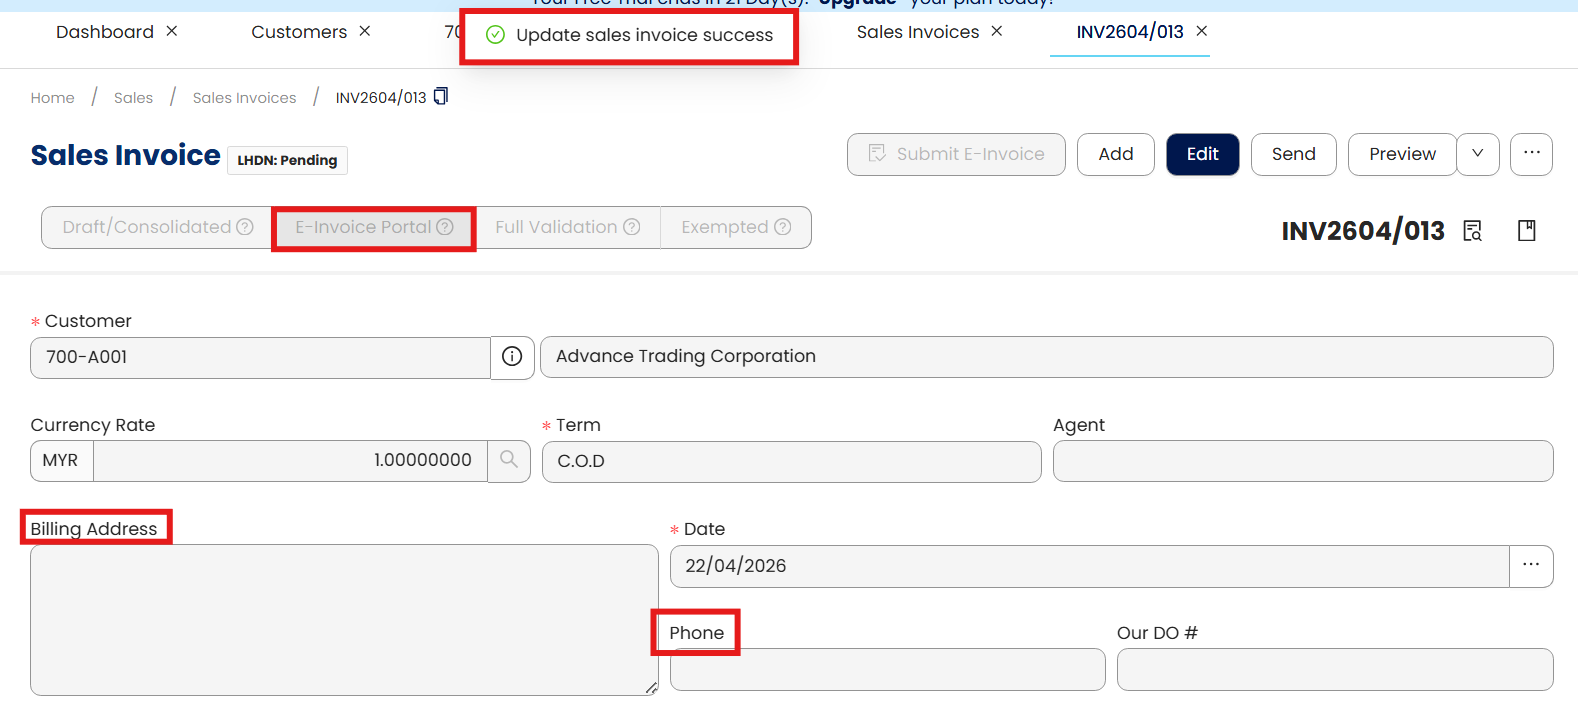The image size is (1578, 715).
Task: Select the Draft/Consolidated status option
Action: [157, 227]
